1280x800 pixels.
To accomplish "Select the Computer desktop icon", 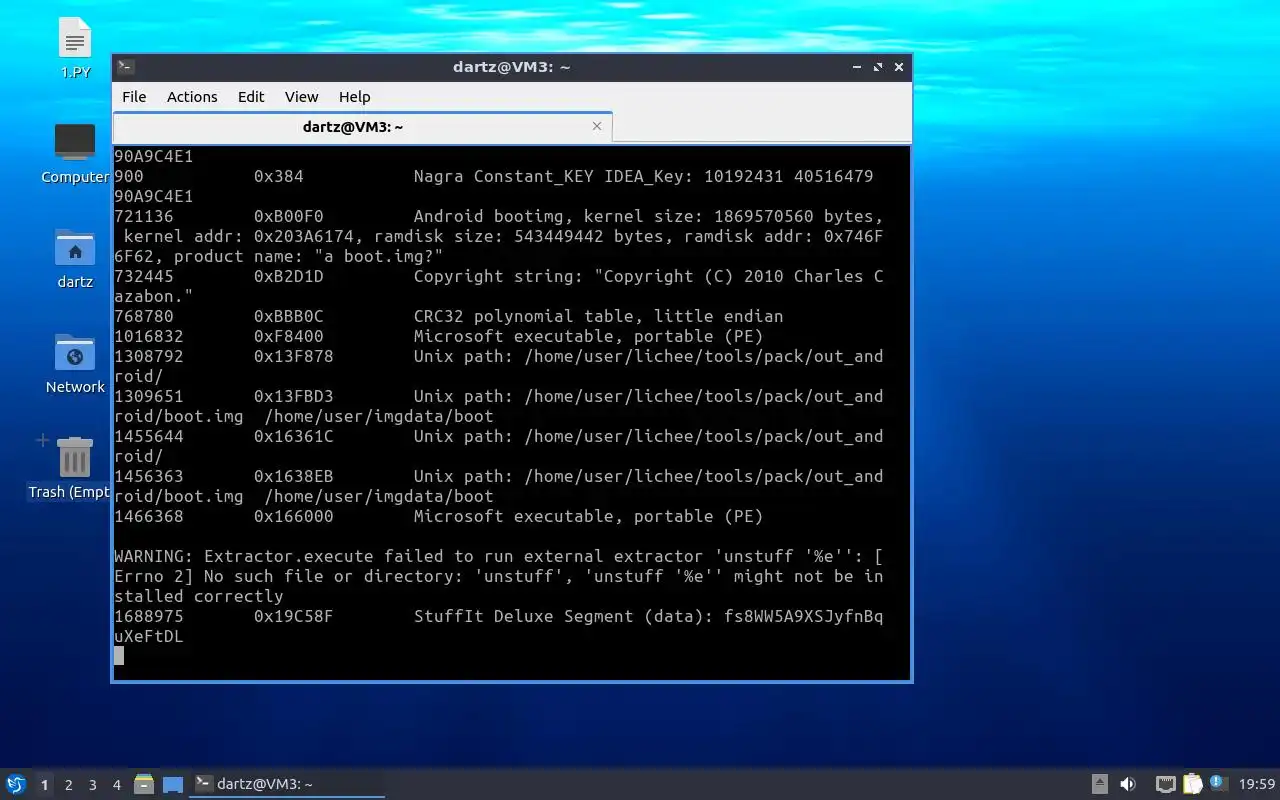I will (75, 153).
